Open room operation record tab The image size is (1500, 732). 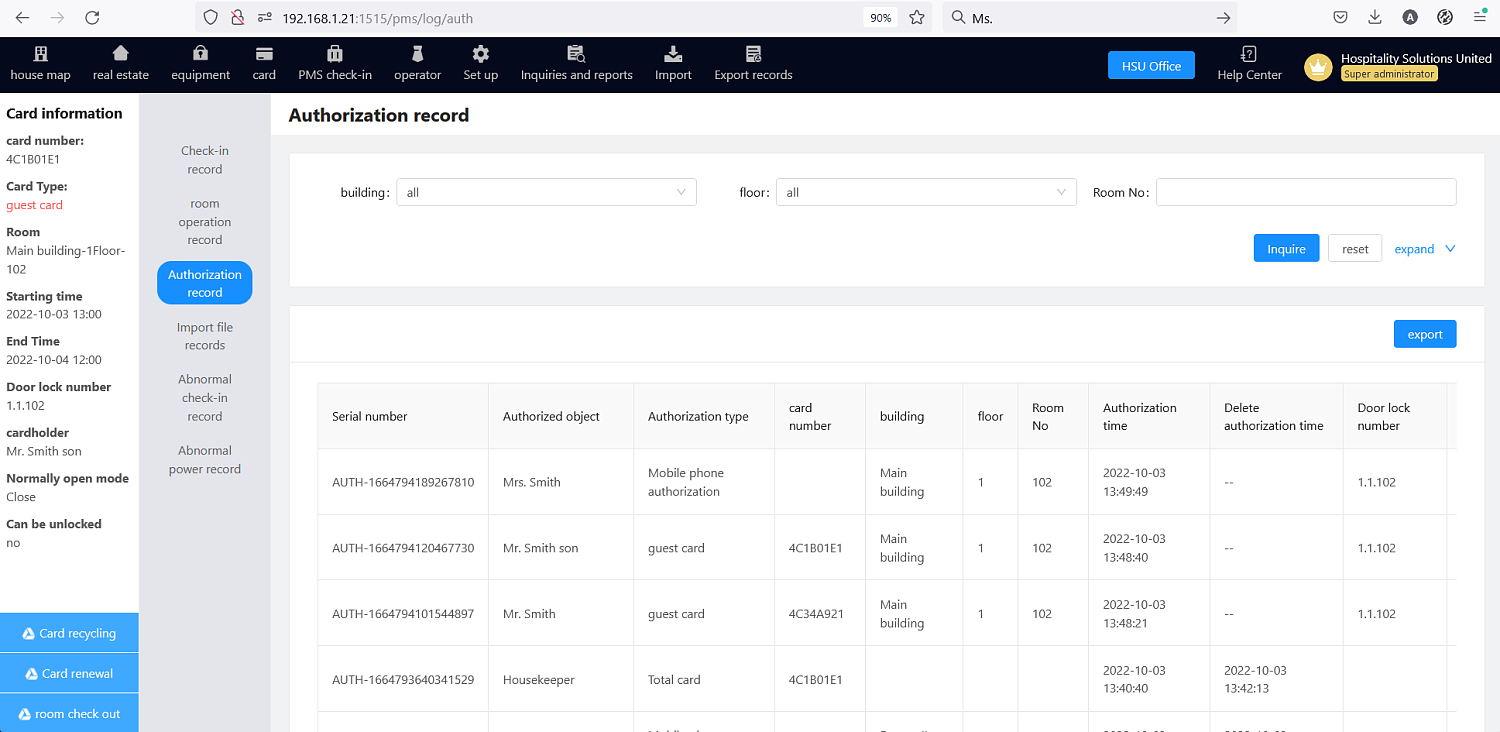pyautogui.click(x=205, y=222)
